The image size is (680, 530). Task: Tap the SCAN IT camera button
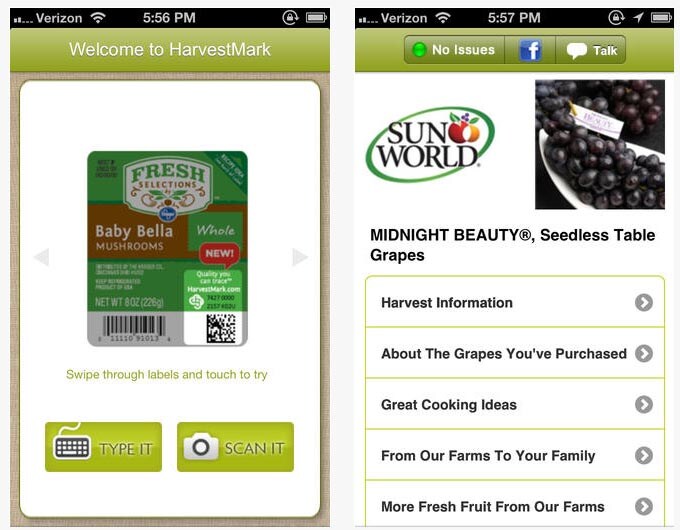(235, 447)
